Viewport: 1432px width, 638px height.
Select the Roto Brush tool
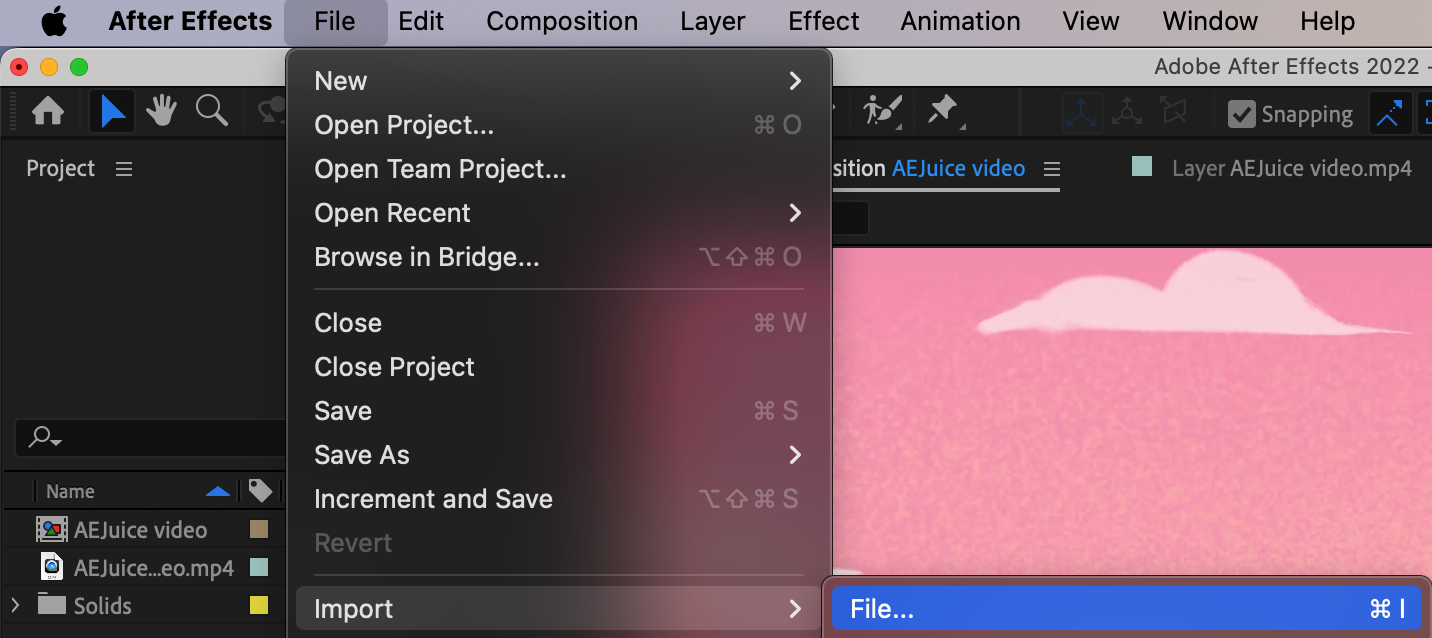point(882,112)
